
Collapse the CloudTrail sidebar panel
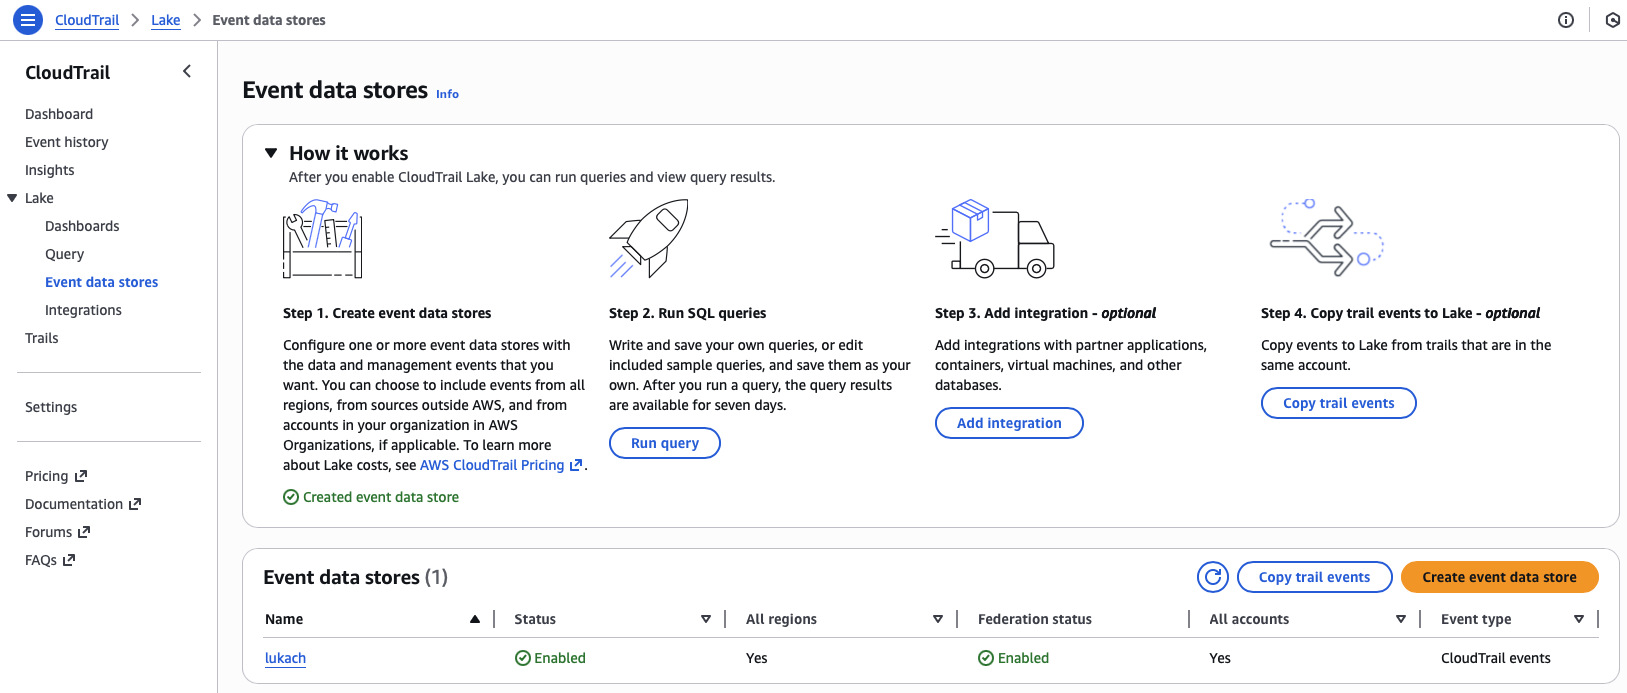[x=187, y=71]
